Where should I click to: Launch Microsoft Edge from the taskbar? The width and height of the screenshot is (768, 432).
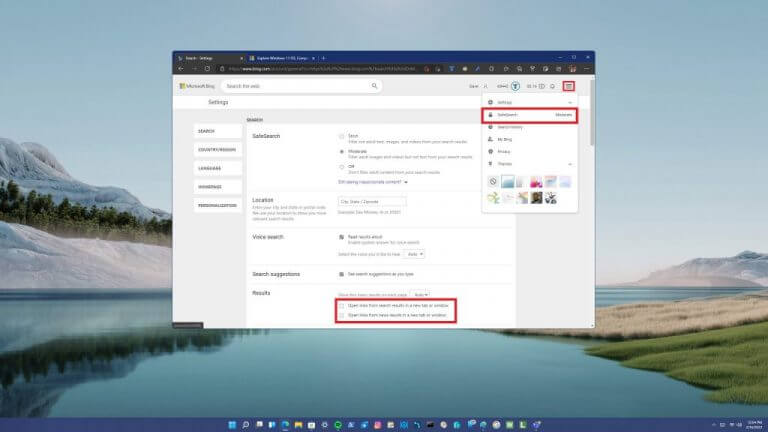(x=285, y=425)
